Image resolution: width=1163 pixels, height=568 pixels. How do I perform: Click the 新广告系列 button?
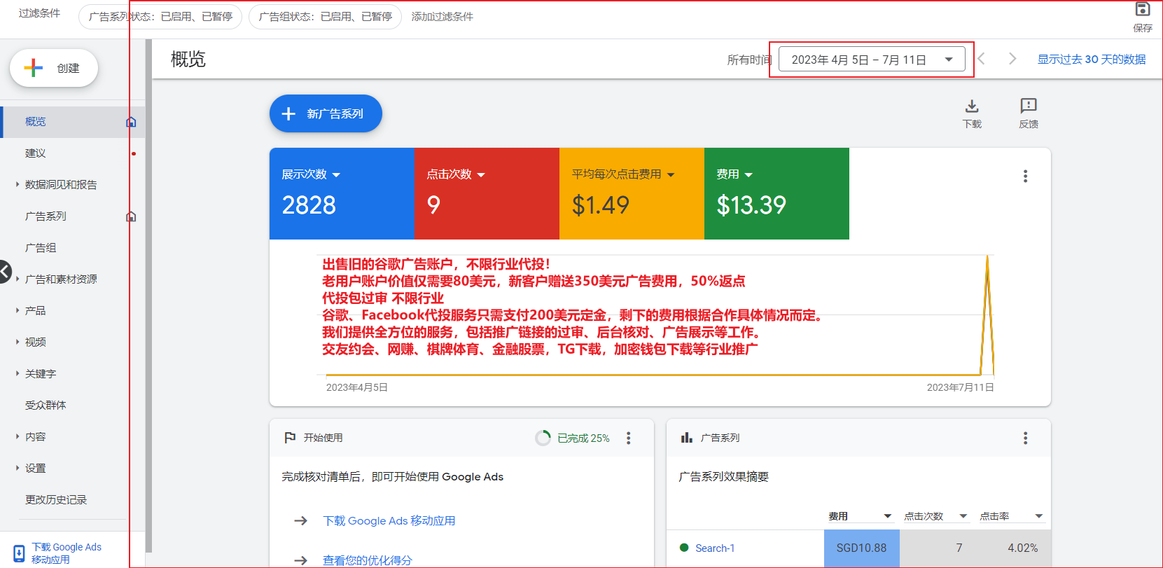(x=326, y=113)
